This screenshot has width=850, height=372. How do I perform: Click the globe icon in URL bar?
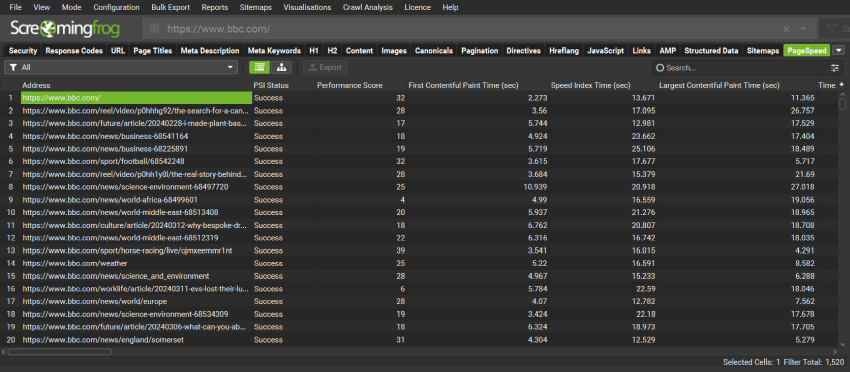click(x=154, y=29)
